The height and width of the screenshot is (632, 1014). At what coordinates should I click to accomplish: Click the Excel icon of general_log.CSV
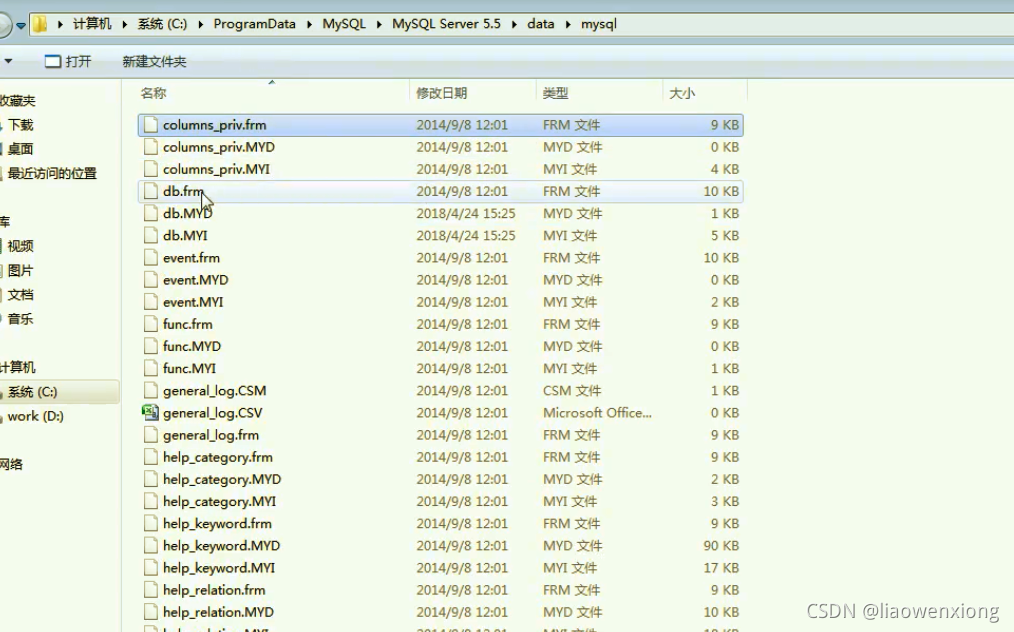(x=151, y=413)
